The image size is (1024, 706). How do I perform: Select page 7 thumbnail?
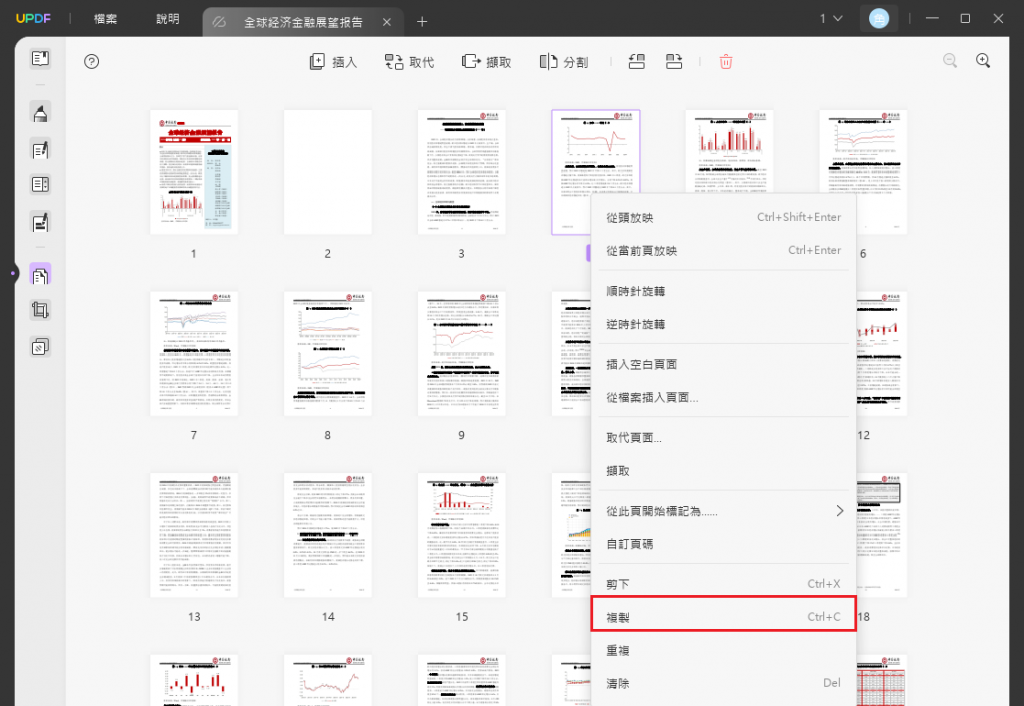194,353
